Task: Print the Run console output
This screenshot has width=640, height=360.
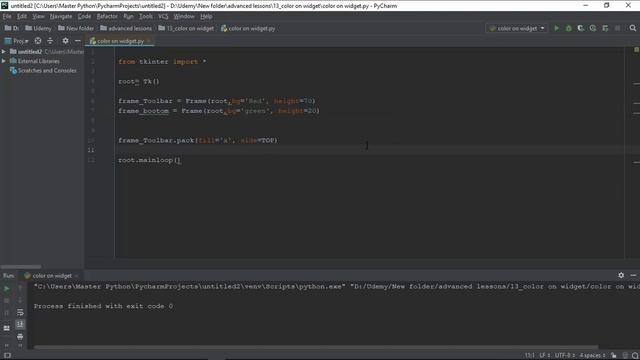Action: point(20,337)
